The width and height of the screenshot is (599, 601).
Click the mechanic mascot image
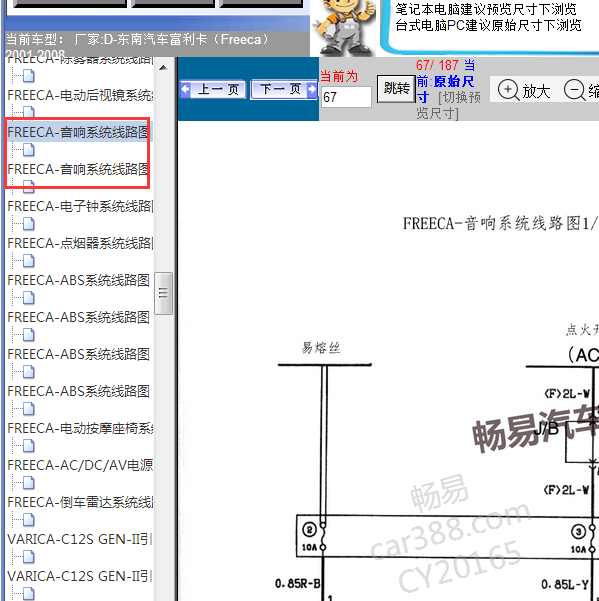pyautogui.click(x=344, y=28)
